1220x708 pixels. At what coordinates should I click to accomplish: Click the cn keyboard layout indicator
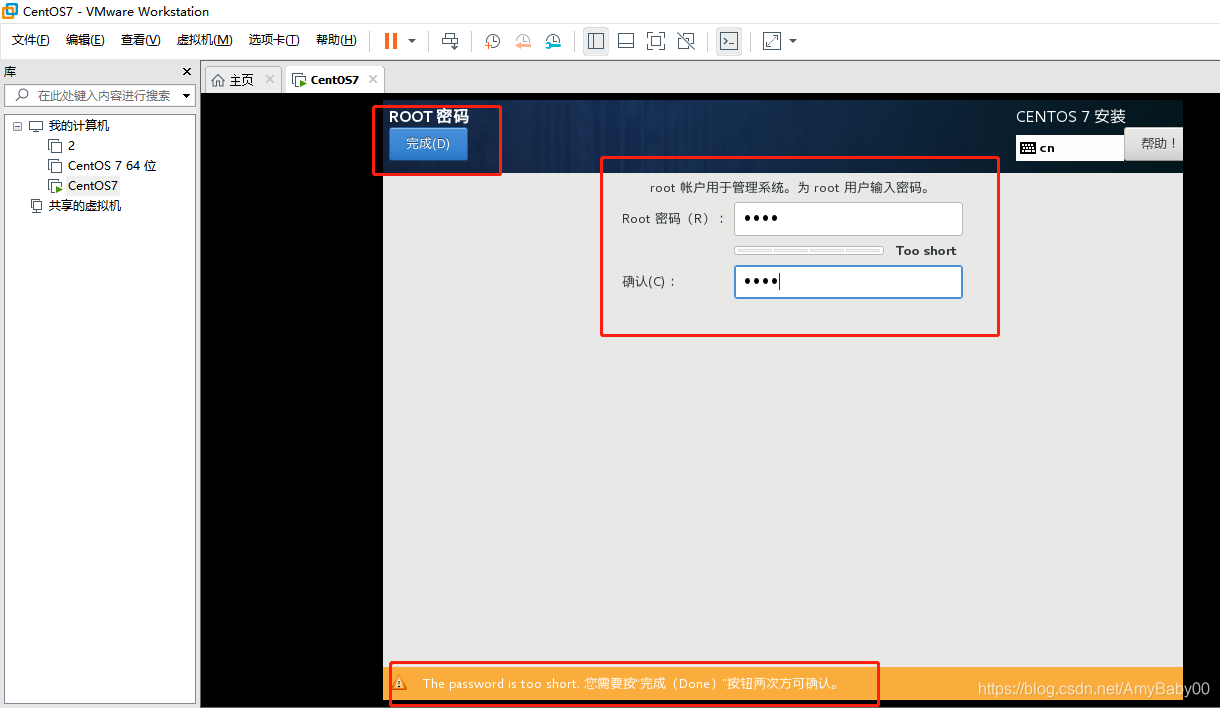tap(1070, 148)
